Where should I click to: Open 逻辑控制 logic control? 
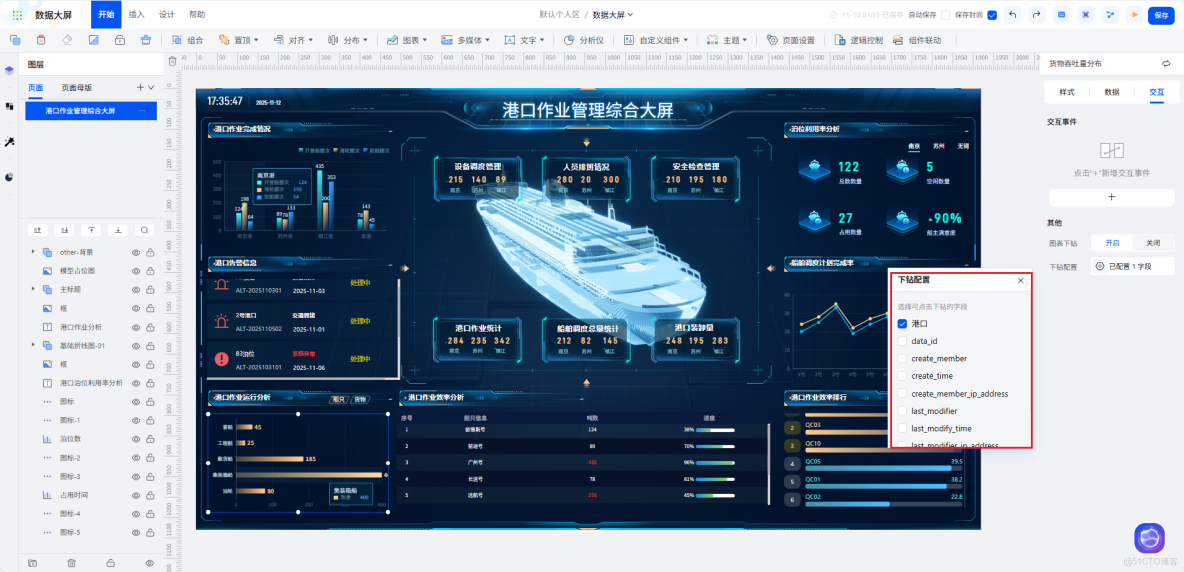pyautogui.click(x=858, y=40)
